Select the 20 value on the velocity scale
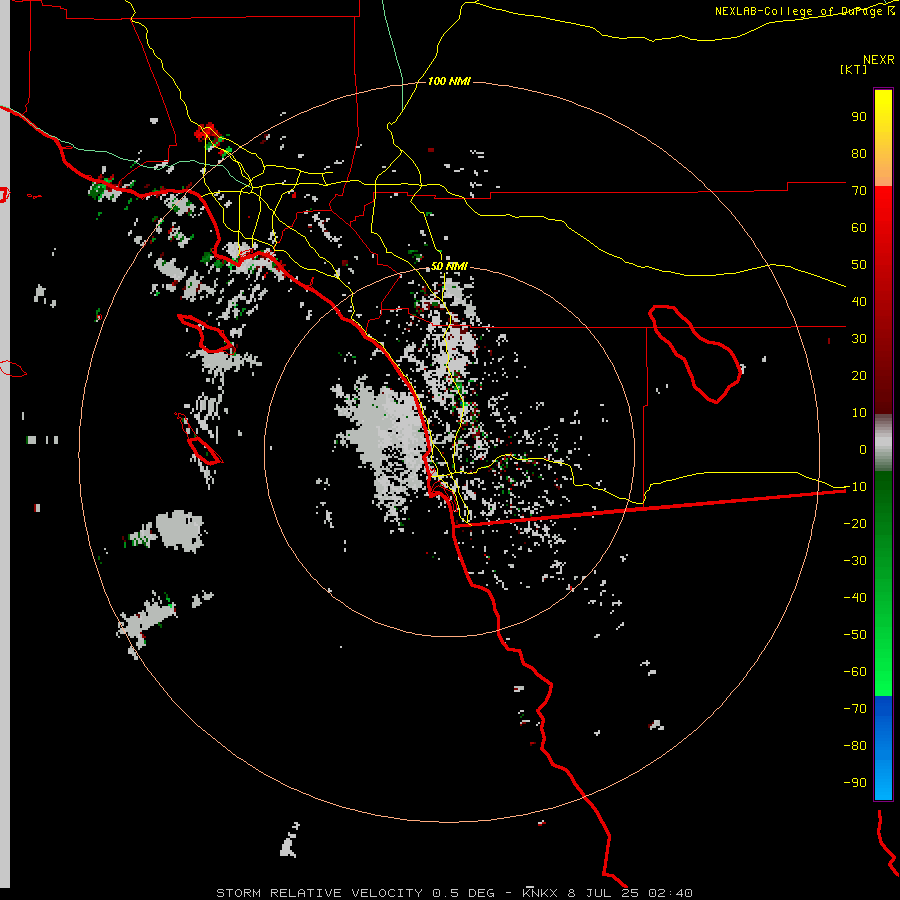This screenshot has height=900, width=900. tap(859, 375)
